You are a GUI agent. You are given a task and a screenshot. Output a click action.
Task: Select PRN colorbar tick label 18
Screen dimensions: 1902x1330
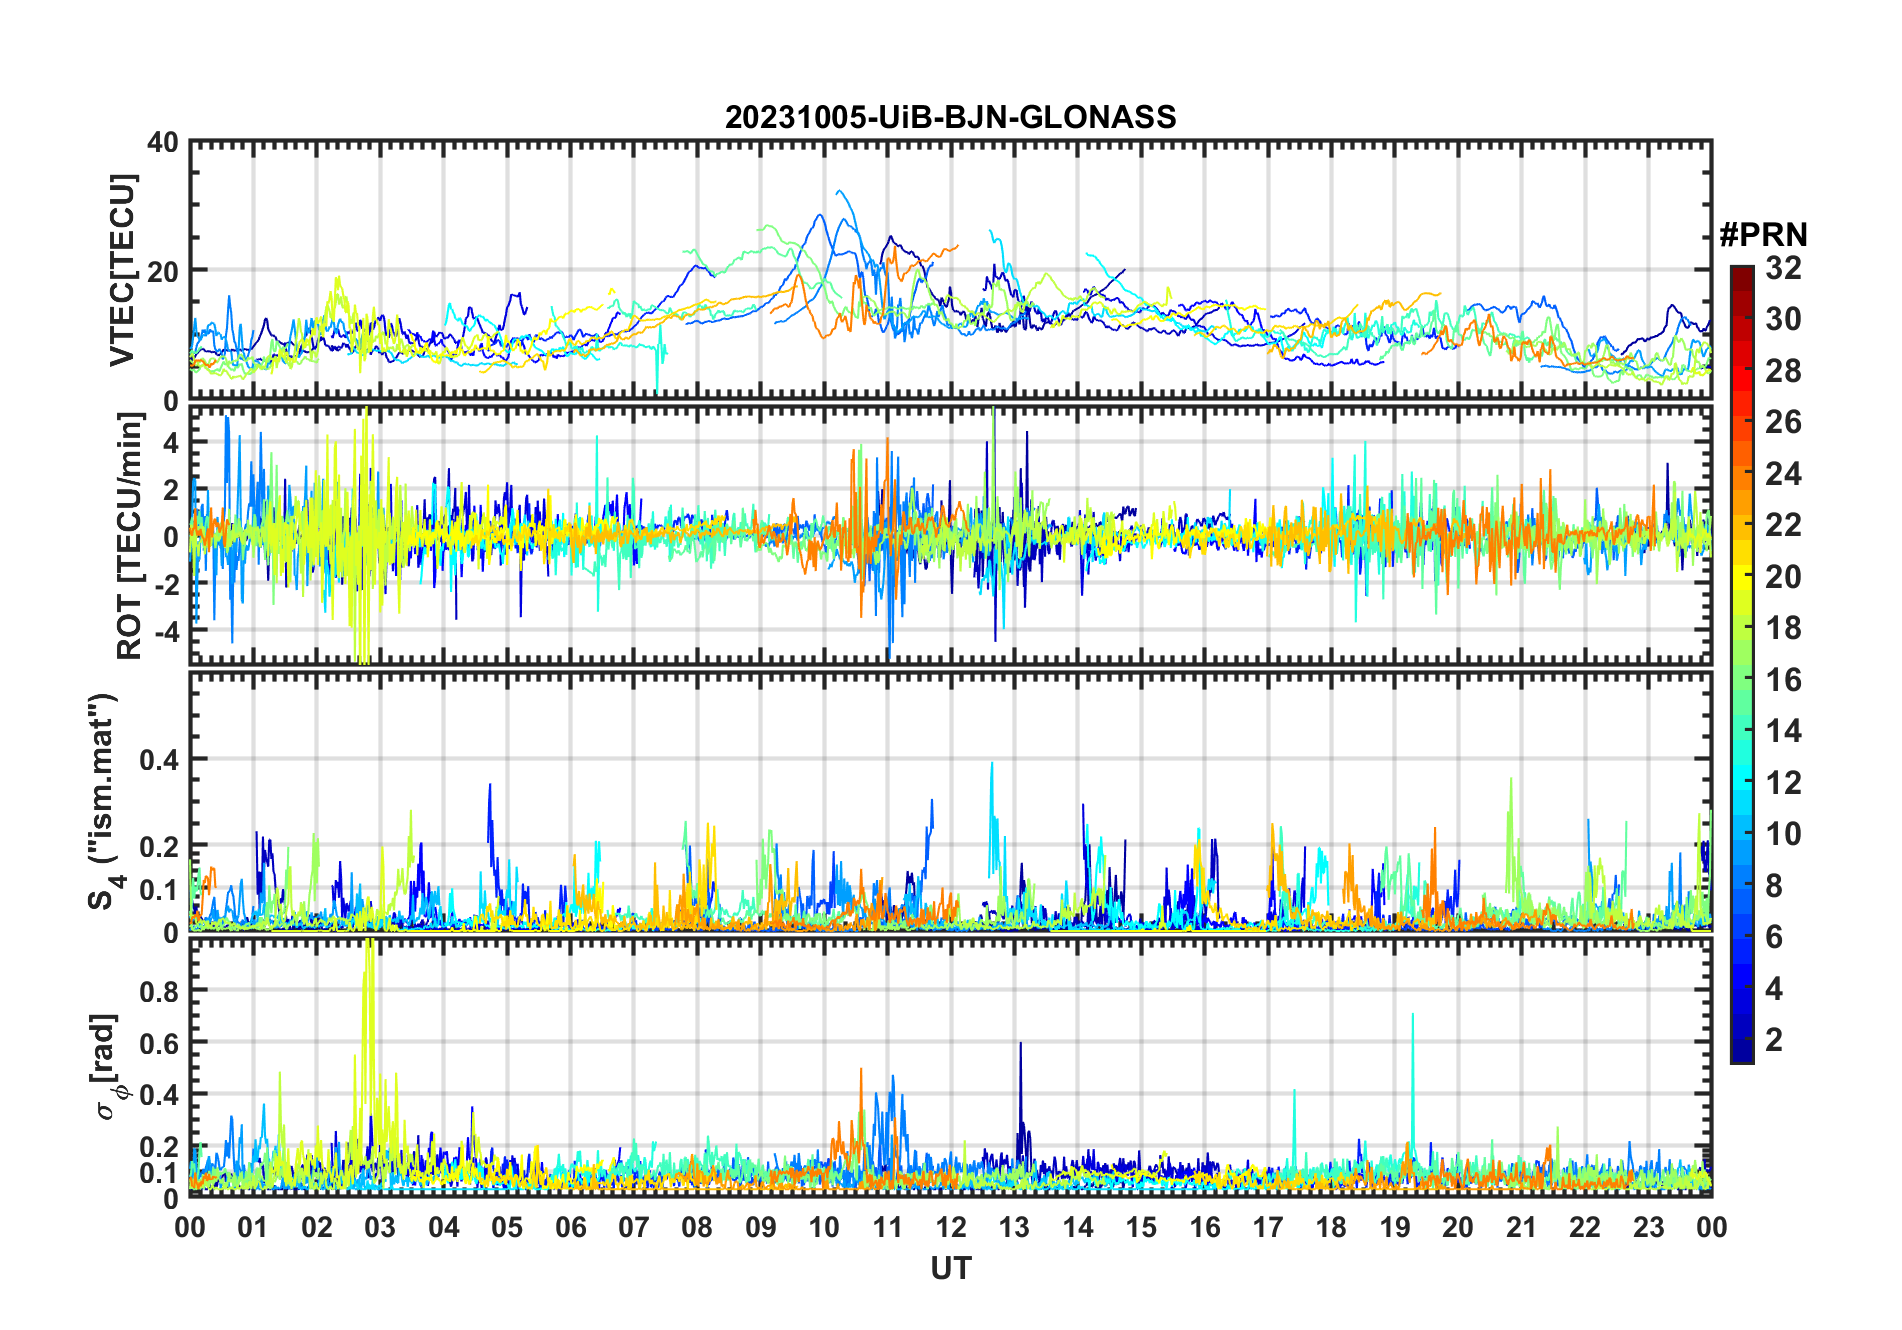(x=1783, y=628)
